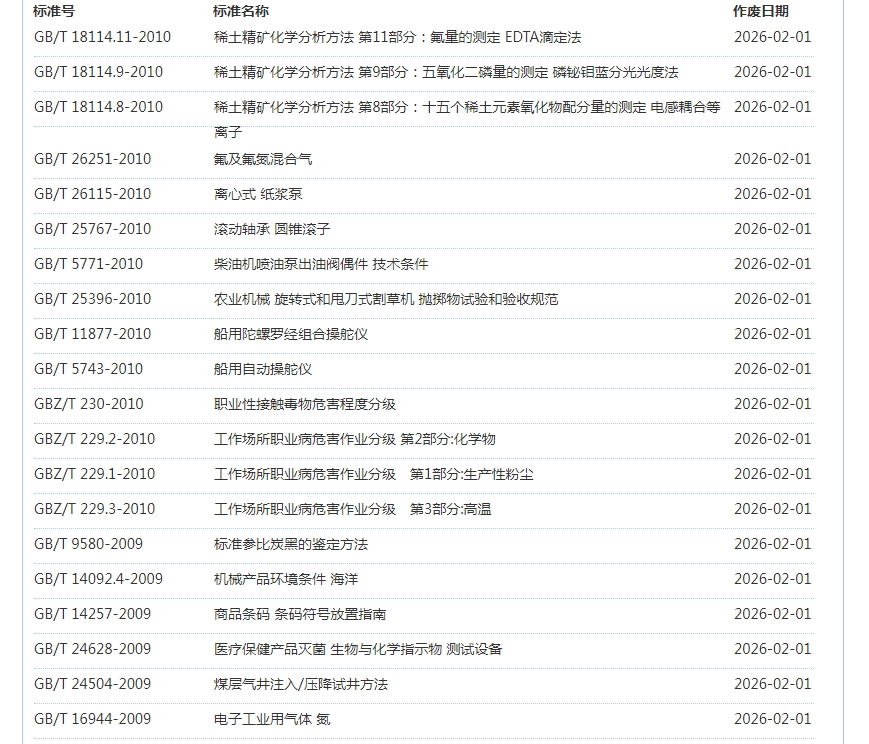
Task: Select 标准参比炭黑的鉴定方法 title
Action: click(x=291, y=544)
